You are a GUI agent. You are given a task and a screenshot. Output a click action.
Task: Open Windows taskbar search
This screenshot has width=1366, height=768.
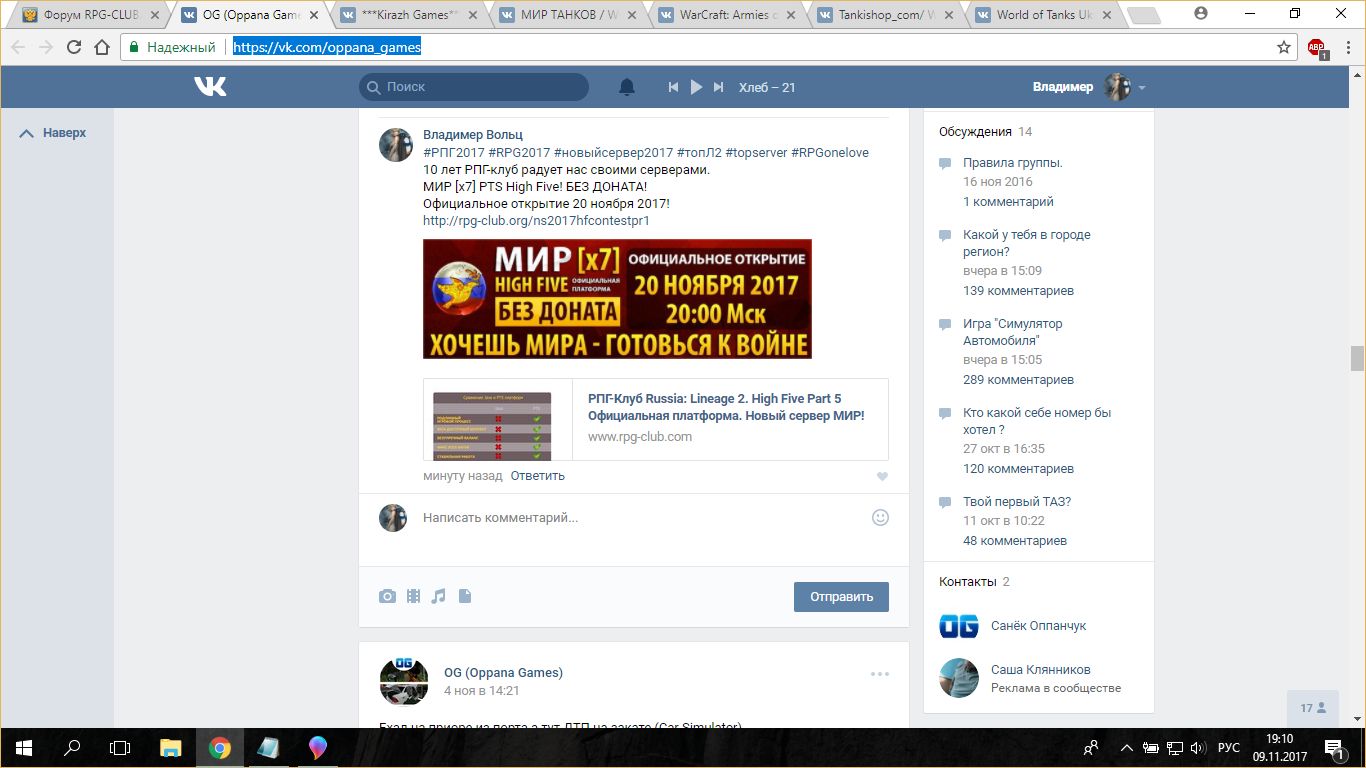(72, 747)
